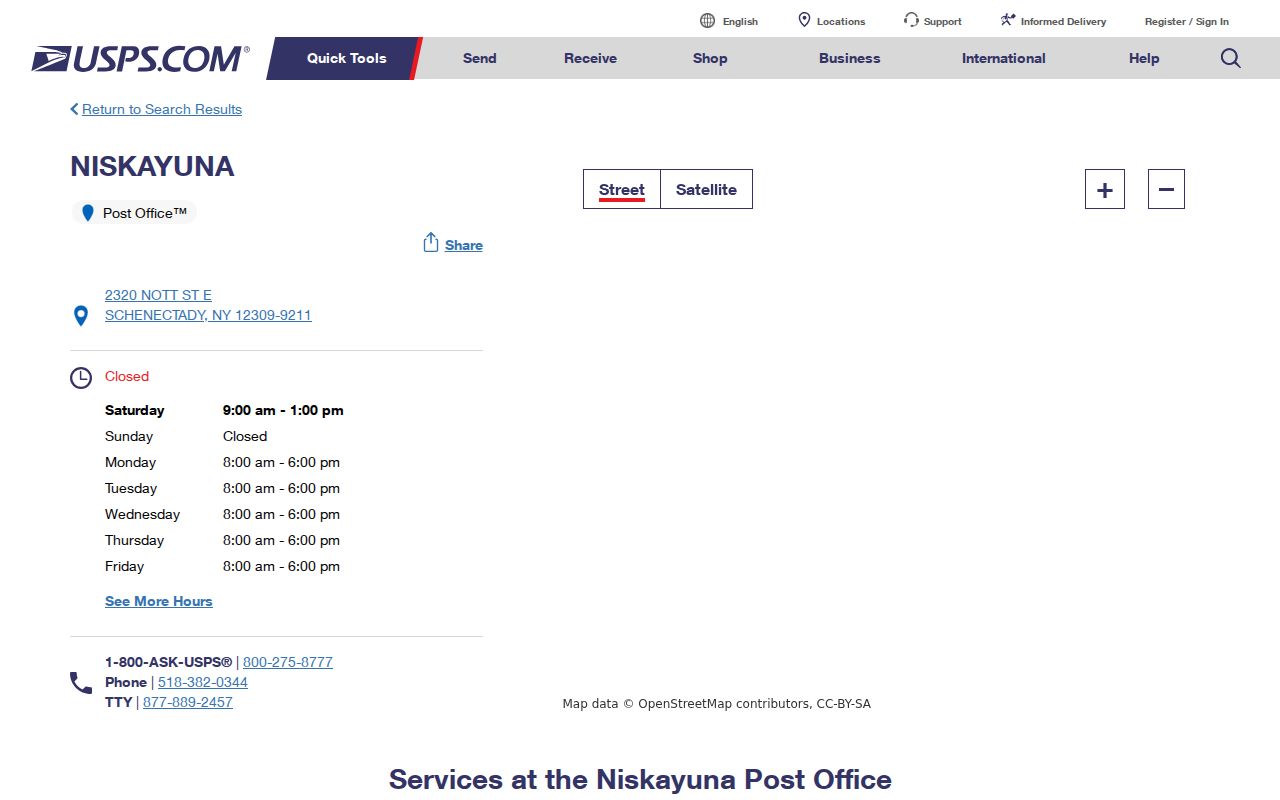Switch map to Street view

[x=622, y=189]
